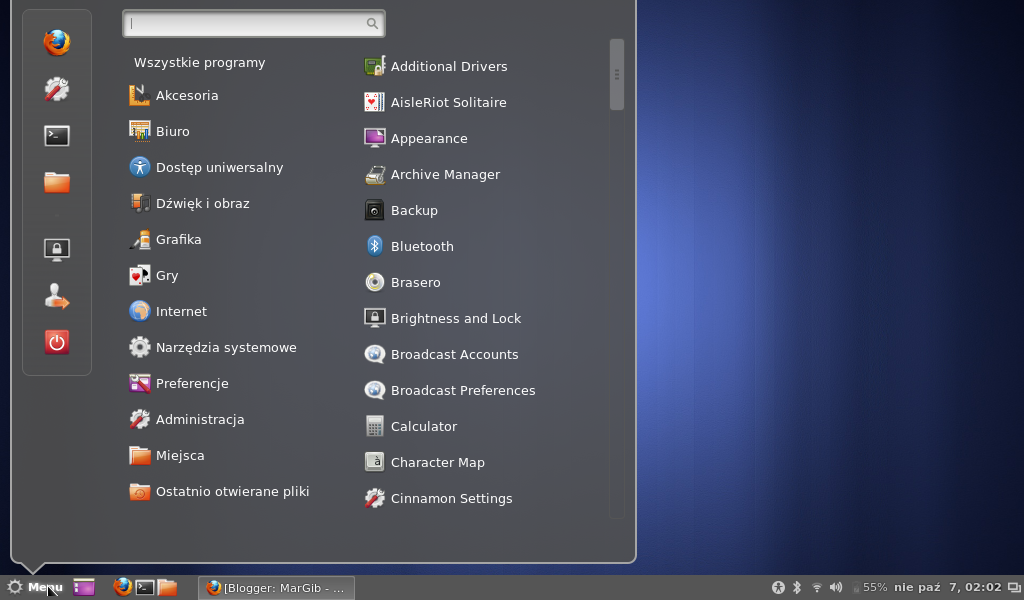Click the accessibility icon in the system tray

tap(777, 588)
